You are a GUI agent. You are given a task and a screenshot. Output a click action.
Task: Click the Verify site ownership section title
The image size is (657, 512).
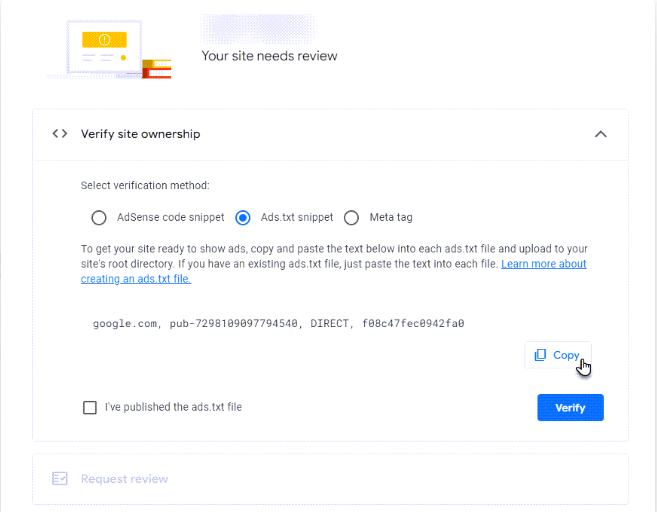coord(140,134)
